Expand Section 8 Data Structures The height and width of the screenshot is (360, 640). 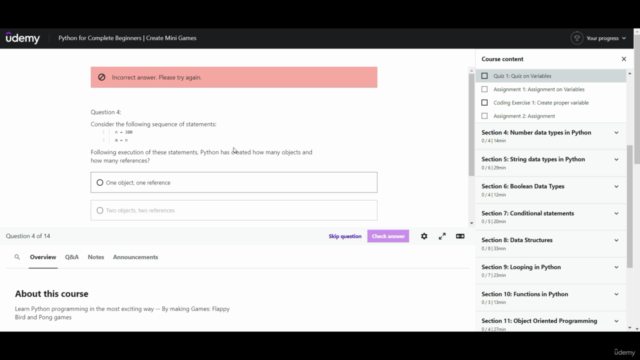click(x=551, y=244)
